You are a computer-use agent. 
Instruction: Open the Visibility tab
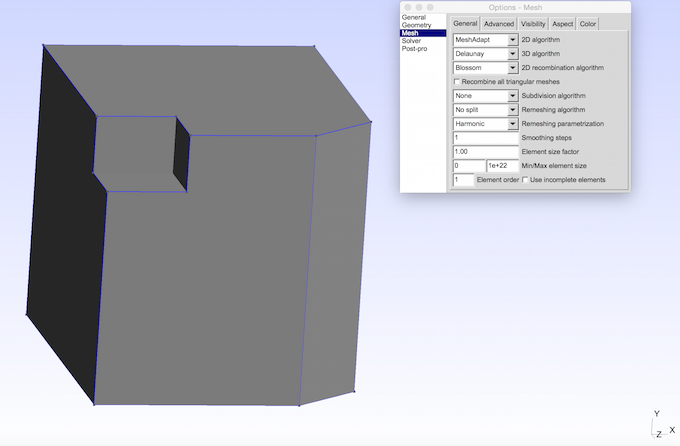click(x=533, y=23)
